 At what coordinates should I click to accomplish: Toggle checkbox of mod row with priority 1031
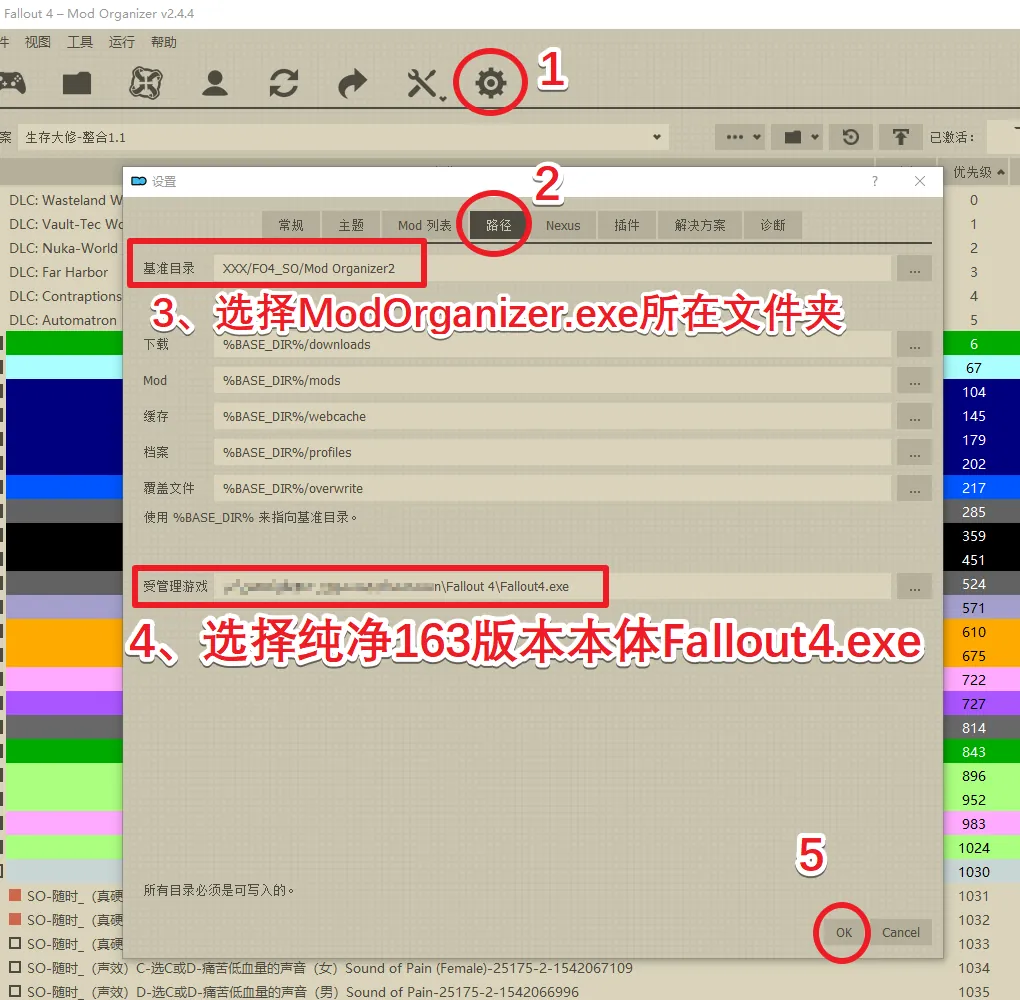(15, 895)
